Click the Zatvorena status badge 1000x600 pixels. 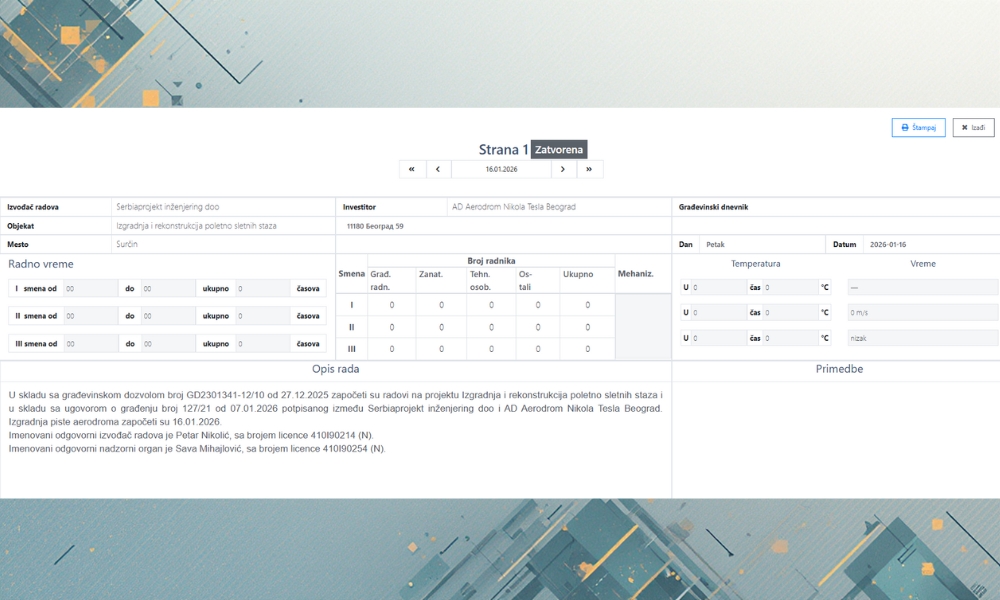point(559,150)
